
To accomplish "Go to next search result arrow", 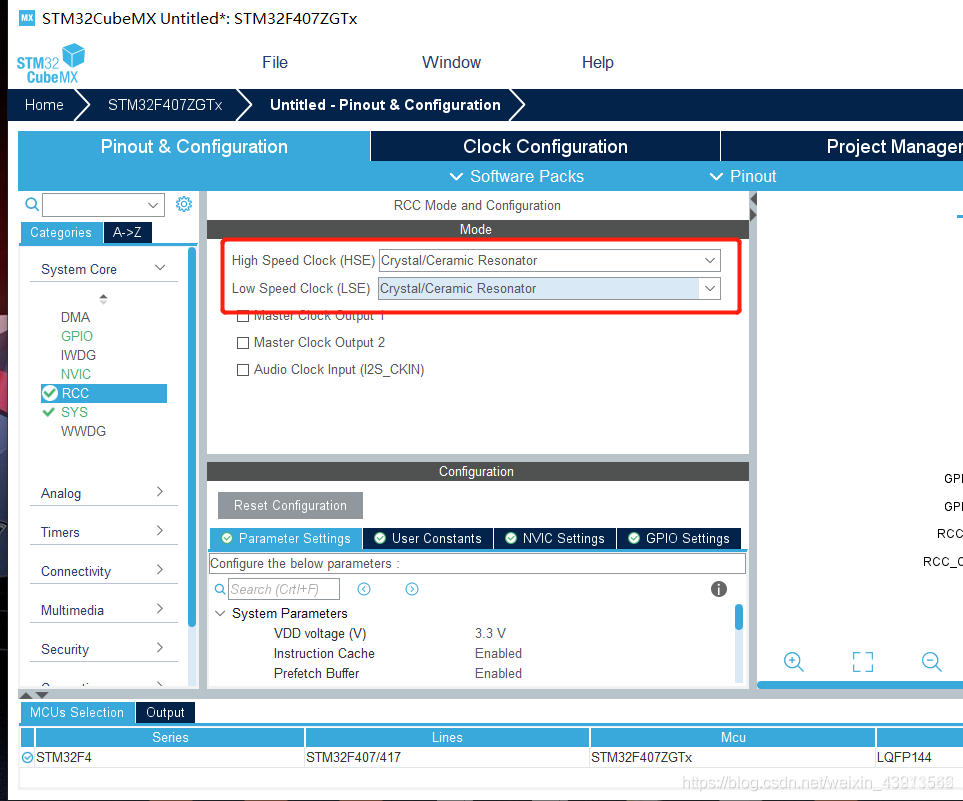I will click(411, 589).
